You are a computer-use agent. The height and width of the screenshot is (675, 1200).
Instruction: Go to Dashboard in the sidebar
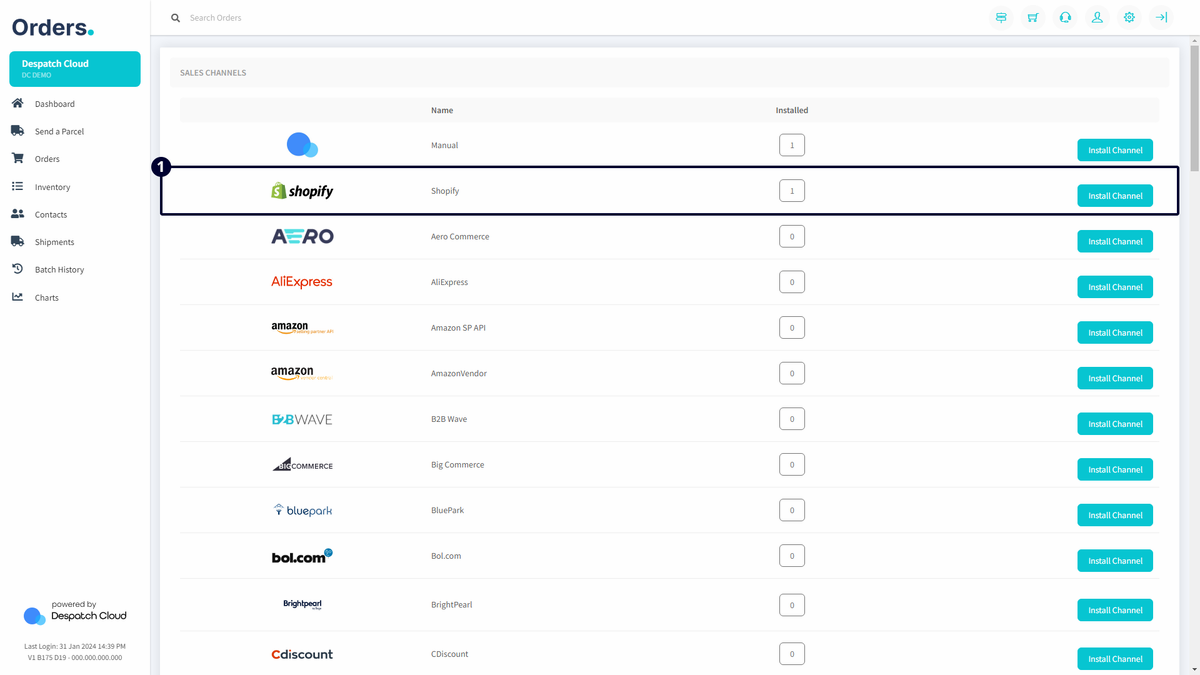54,104
